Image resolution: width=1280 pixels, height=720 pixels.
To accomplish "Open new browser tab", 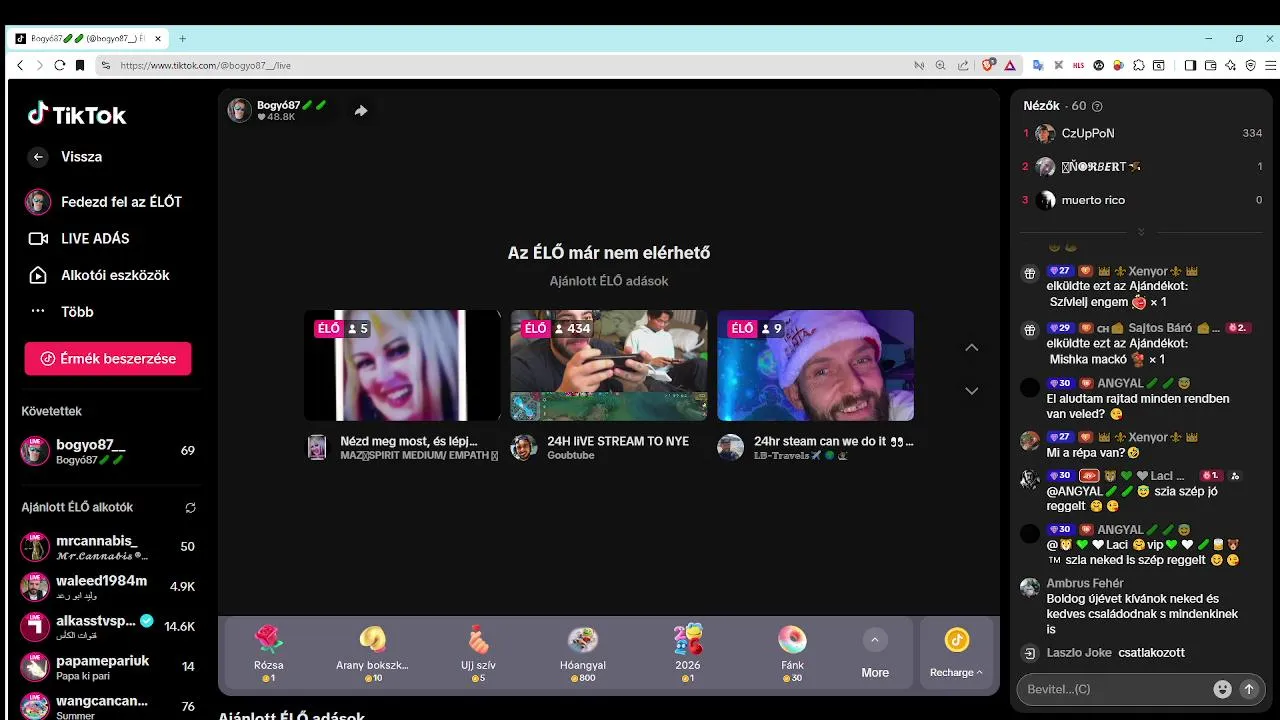I will [x=182, y=39].
